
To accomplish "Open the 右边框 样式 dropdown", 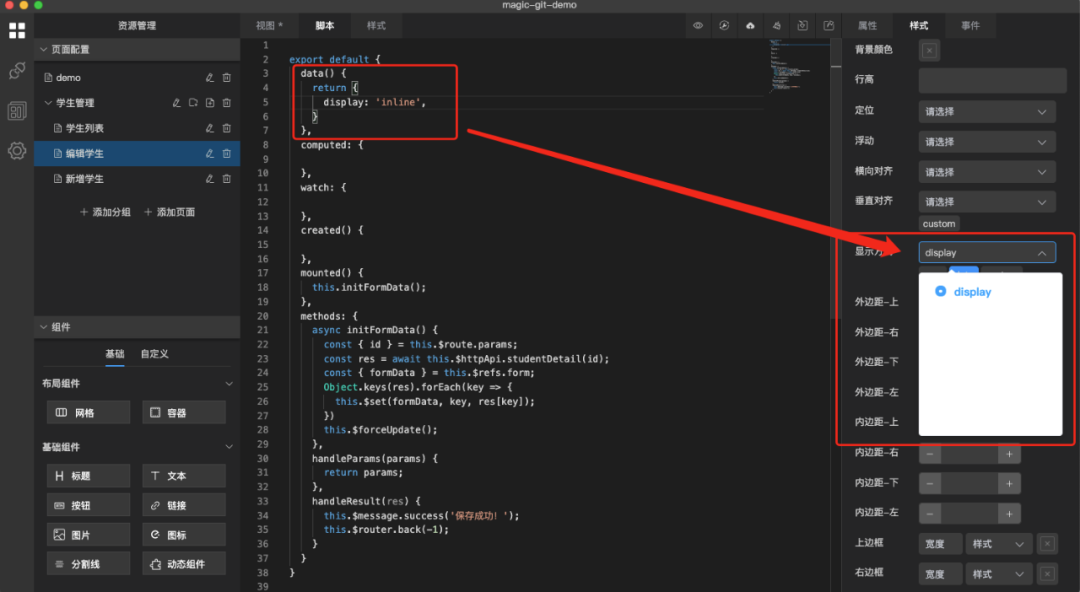I will pos(998,574).
